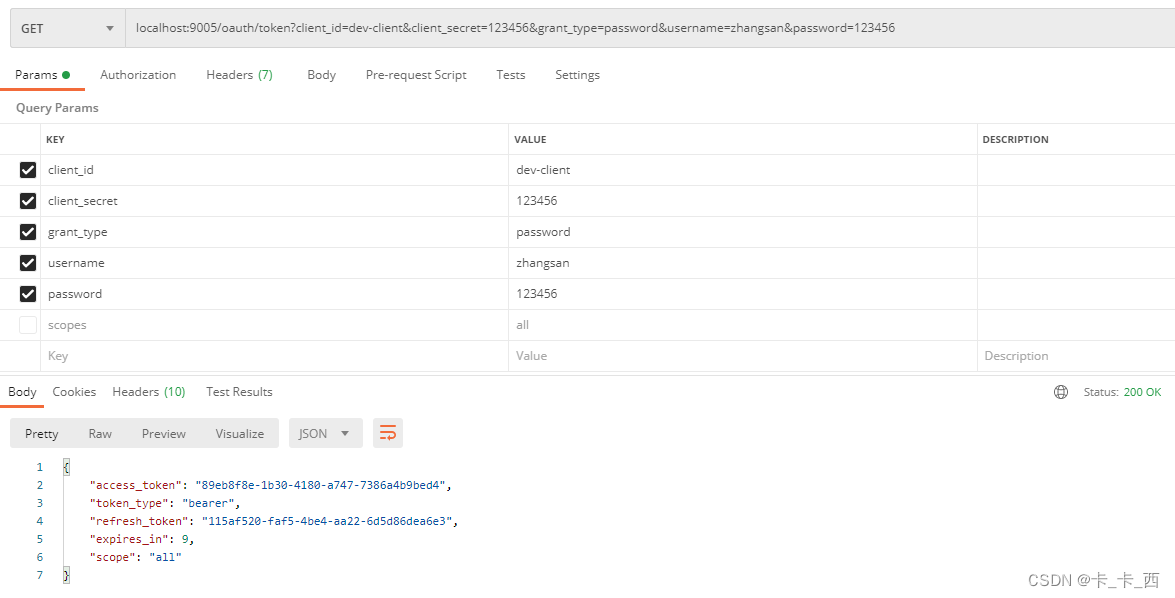This screenshot has height=598, width=1175.
Task: Switch to the Authorization tab
Action: tap(138, 74)
